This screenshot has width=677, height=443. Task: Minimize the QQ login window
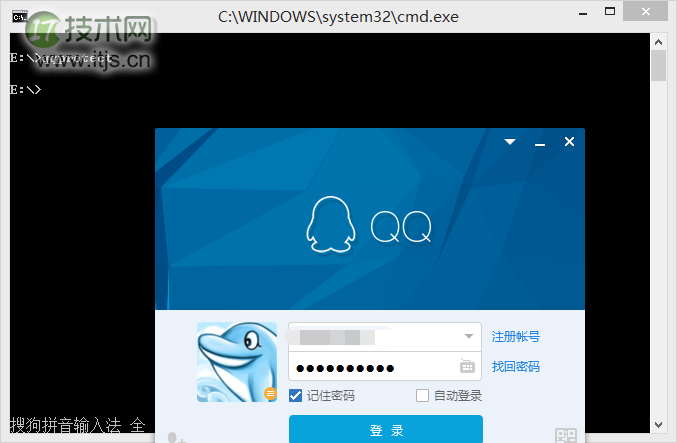click(x=540, y=144)
